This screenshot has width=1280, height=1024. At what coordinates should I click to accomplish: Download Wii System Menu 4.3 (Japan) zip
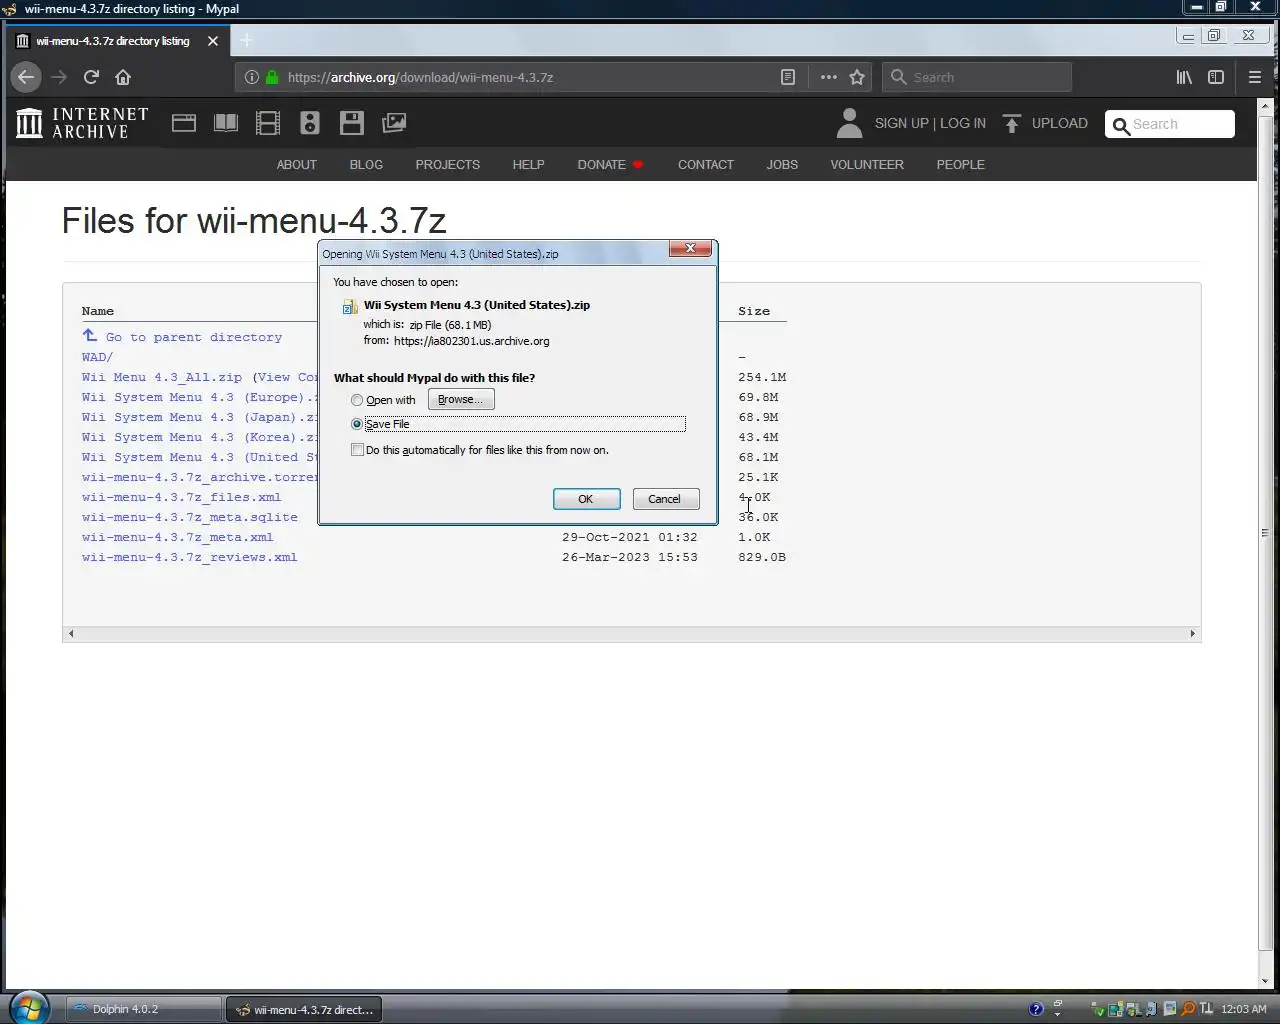[199, 417]
